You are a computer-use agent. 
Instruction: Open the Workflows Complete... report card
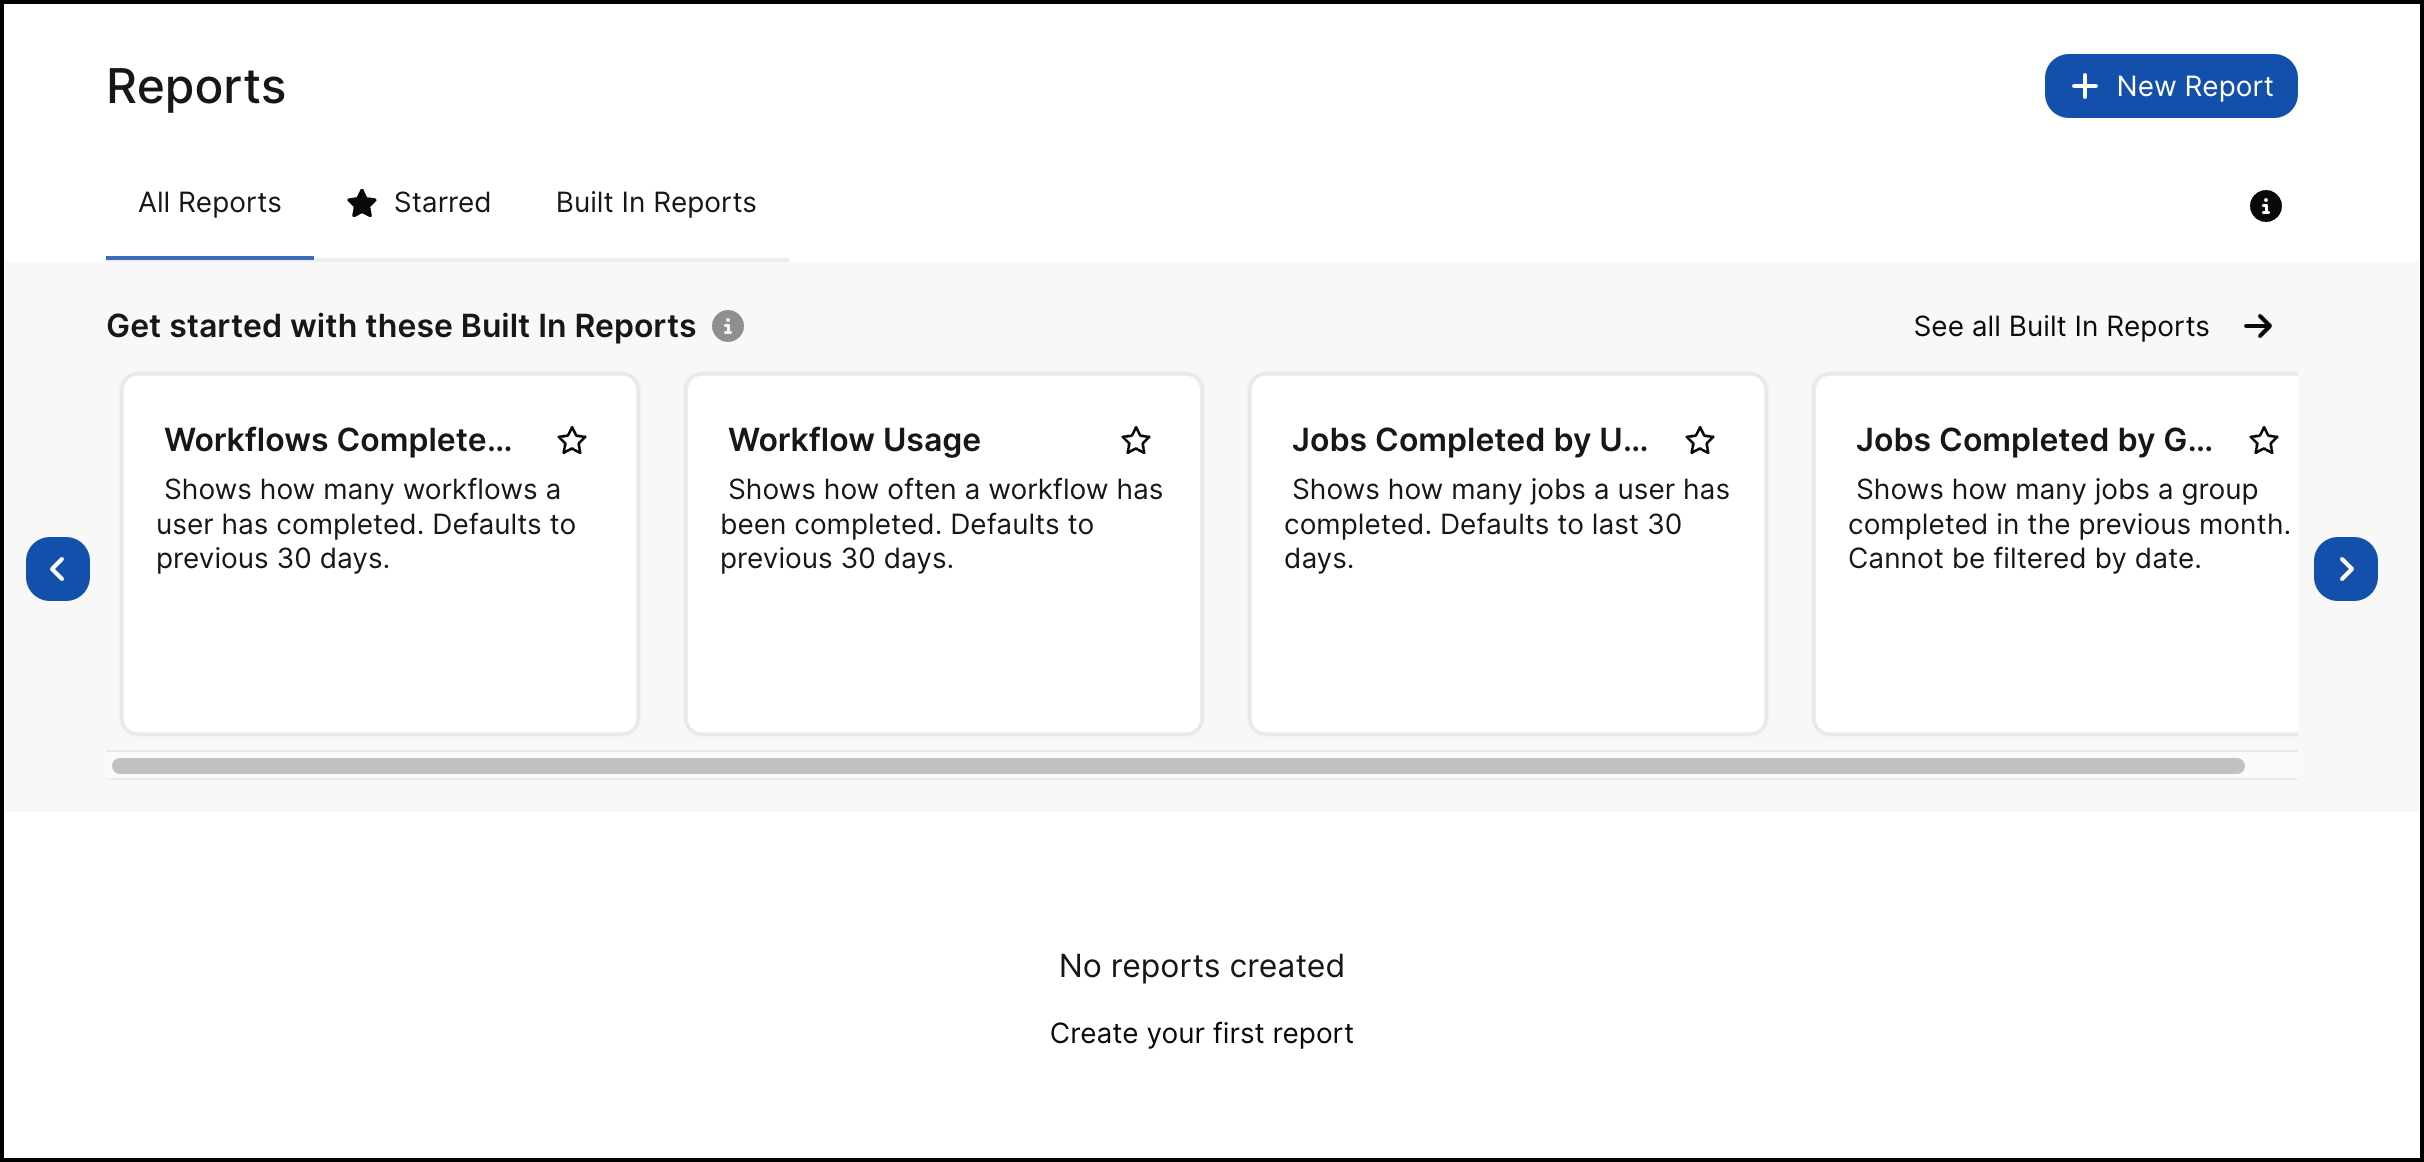point(380,554)
